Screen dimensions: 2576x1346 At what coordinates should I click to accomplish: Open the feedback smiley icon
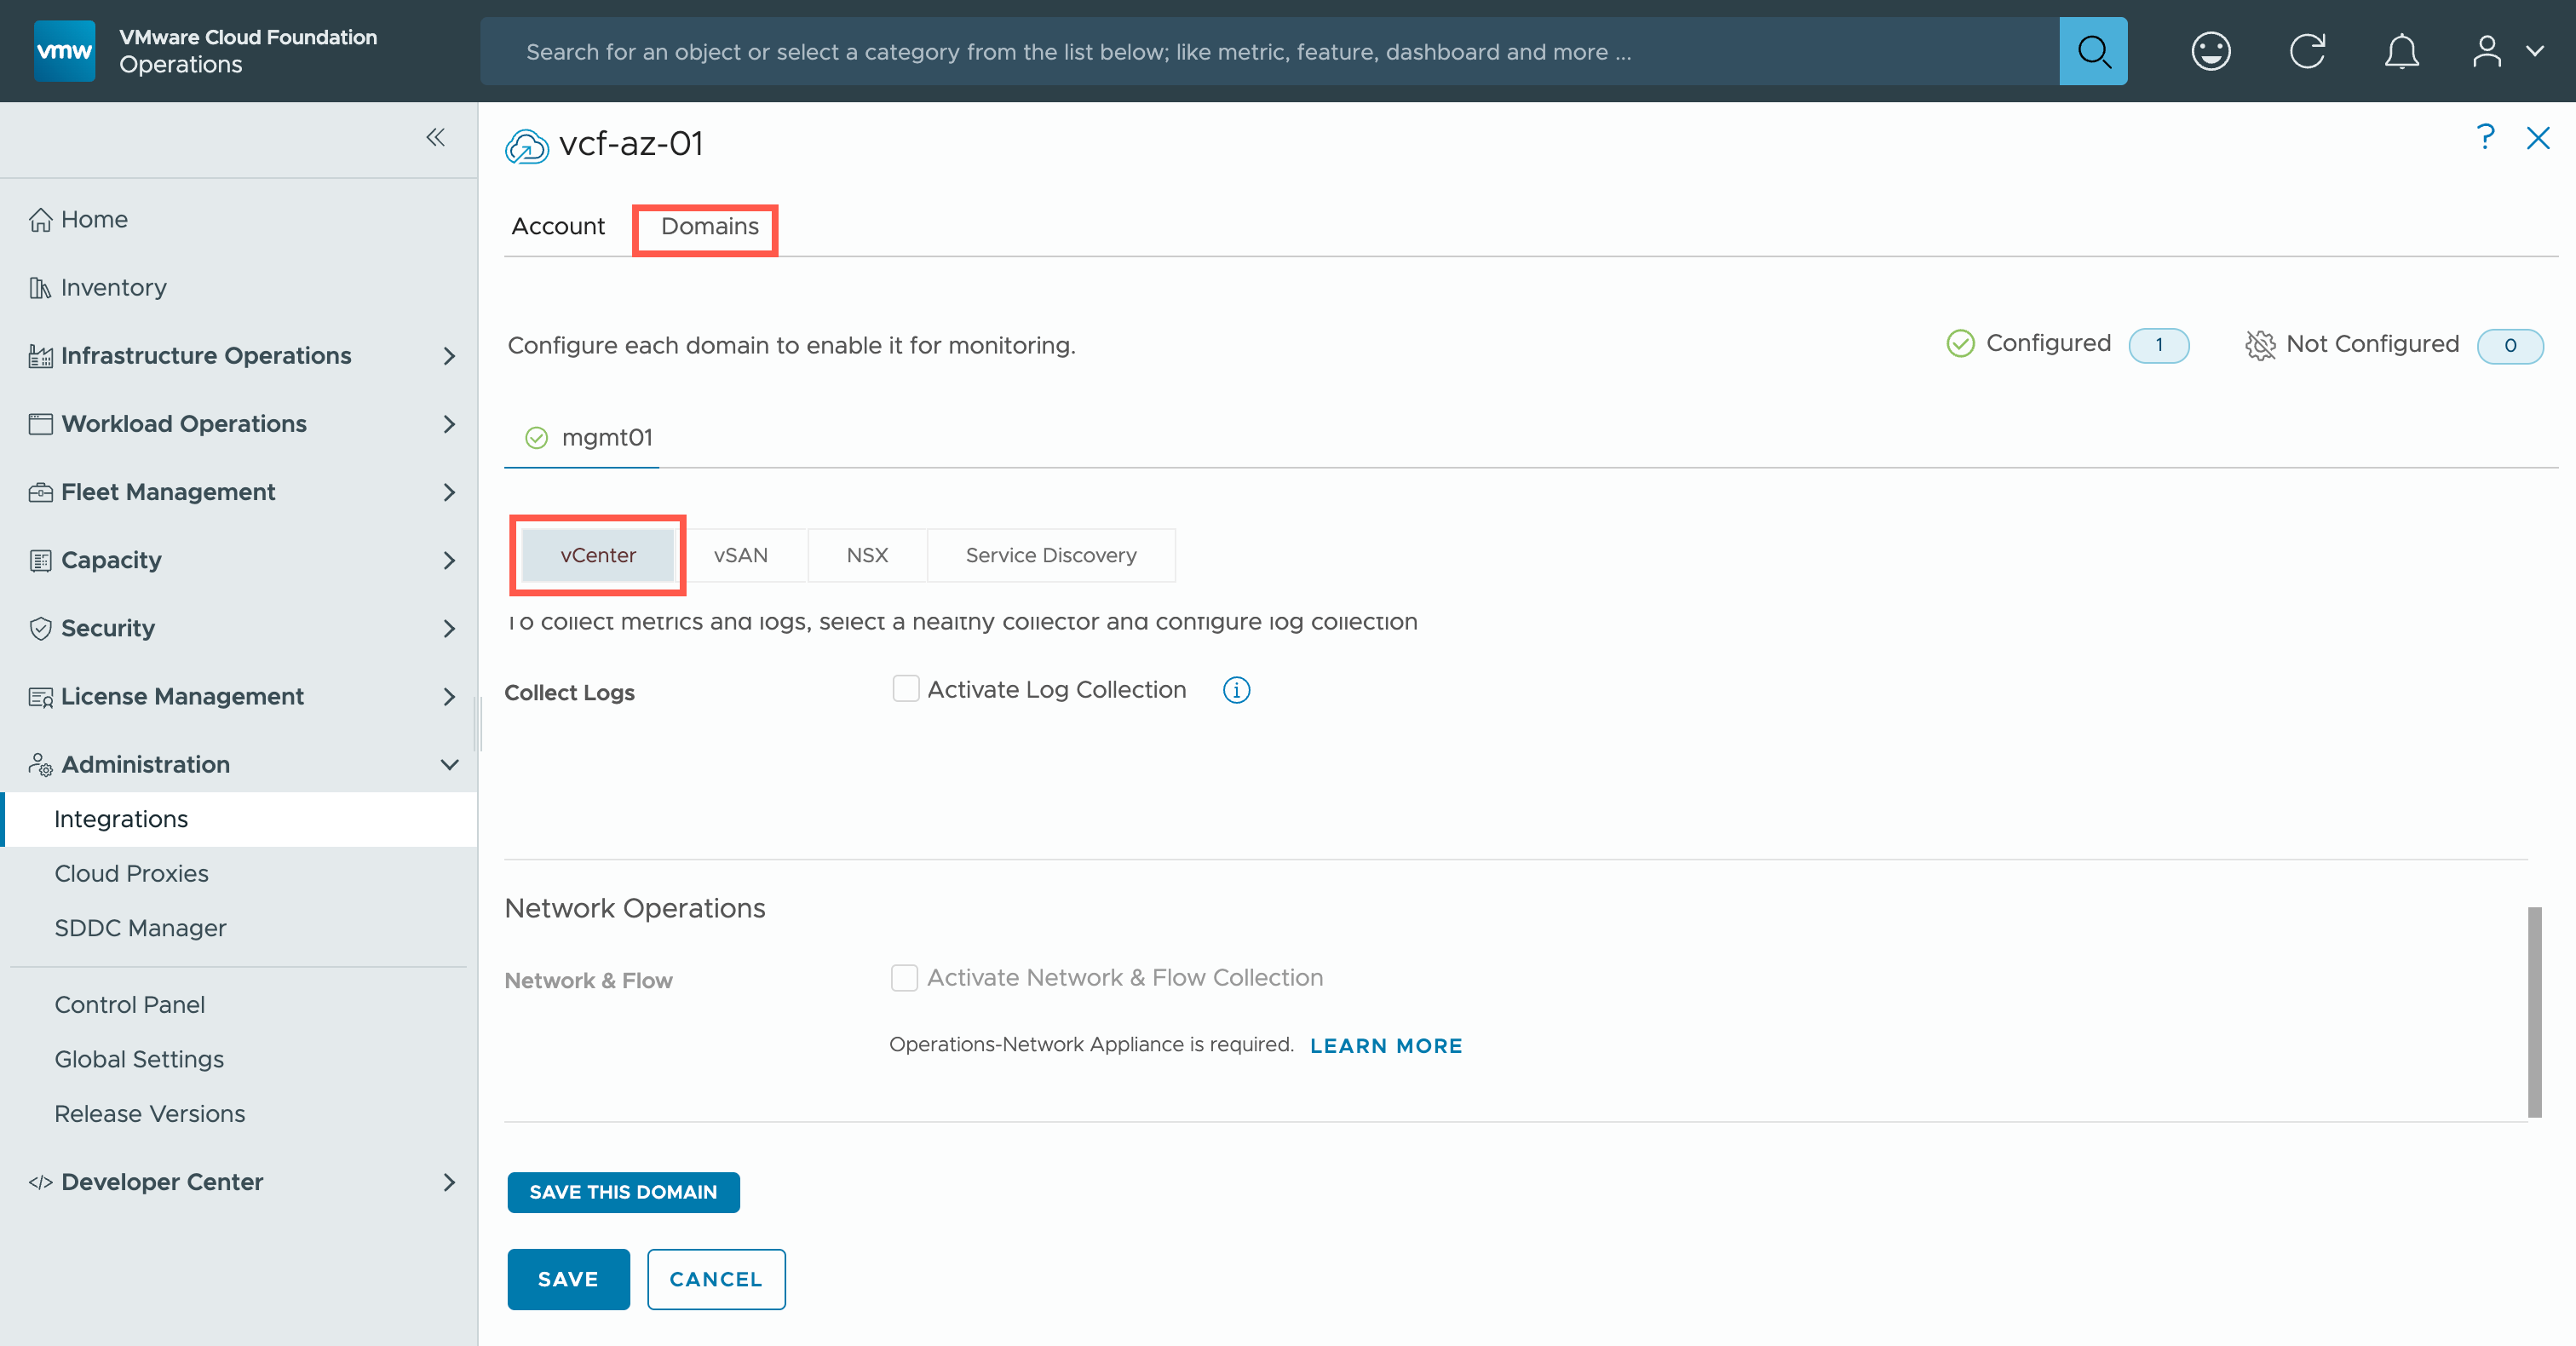point(2210,51)
